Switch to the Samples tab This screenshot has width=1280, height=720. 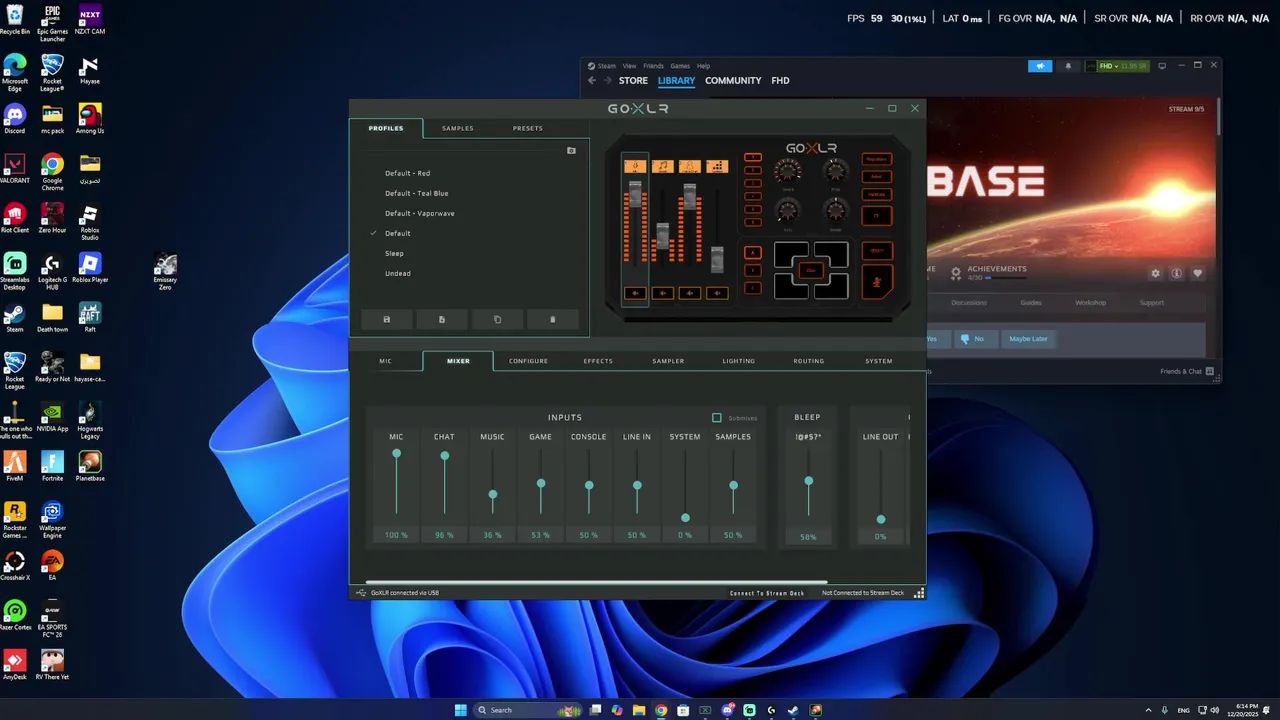pos(458,128)
